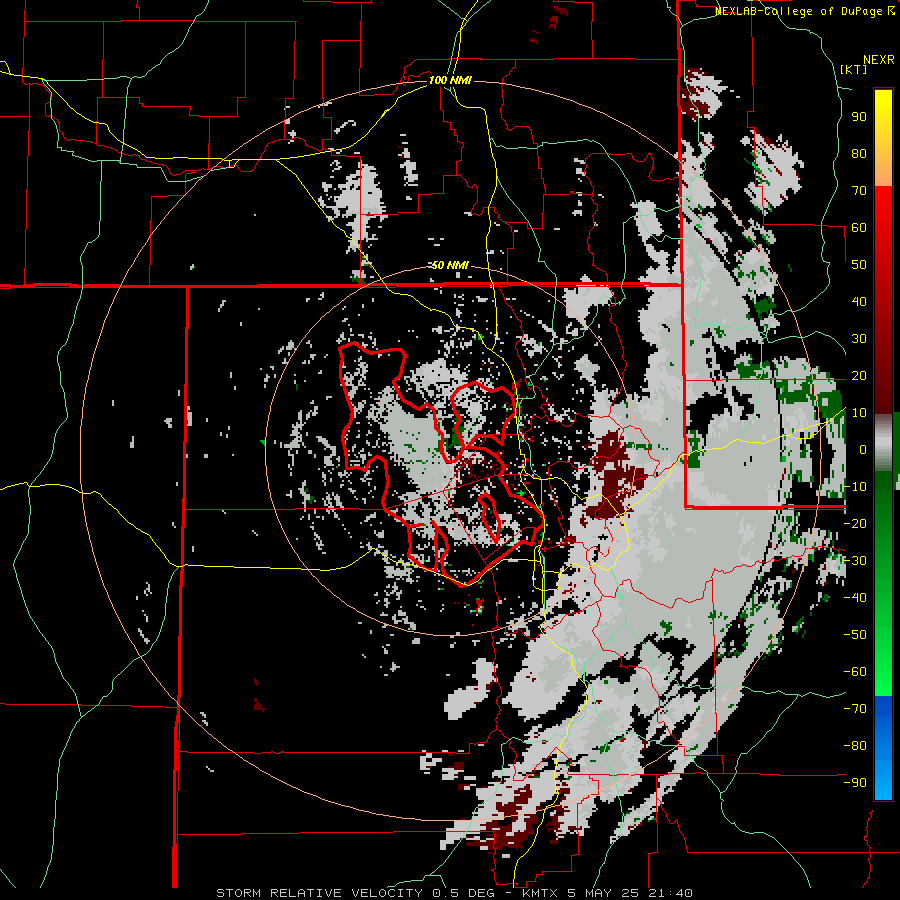This screenshot has height=900, width=900.
Task: Click the 100 NMI range ring label
Action: click(x=450, y=80)
